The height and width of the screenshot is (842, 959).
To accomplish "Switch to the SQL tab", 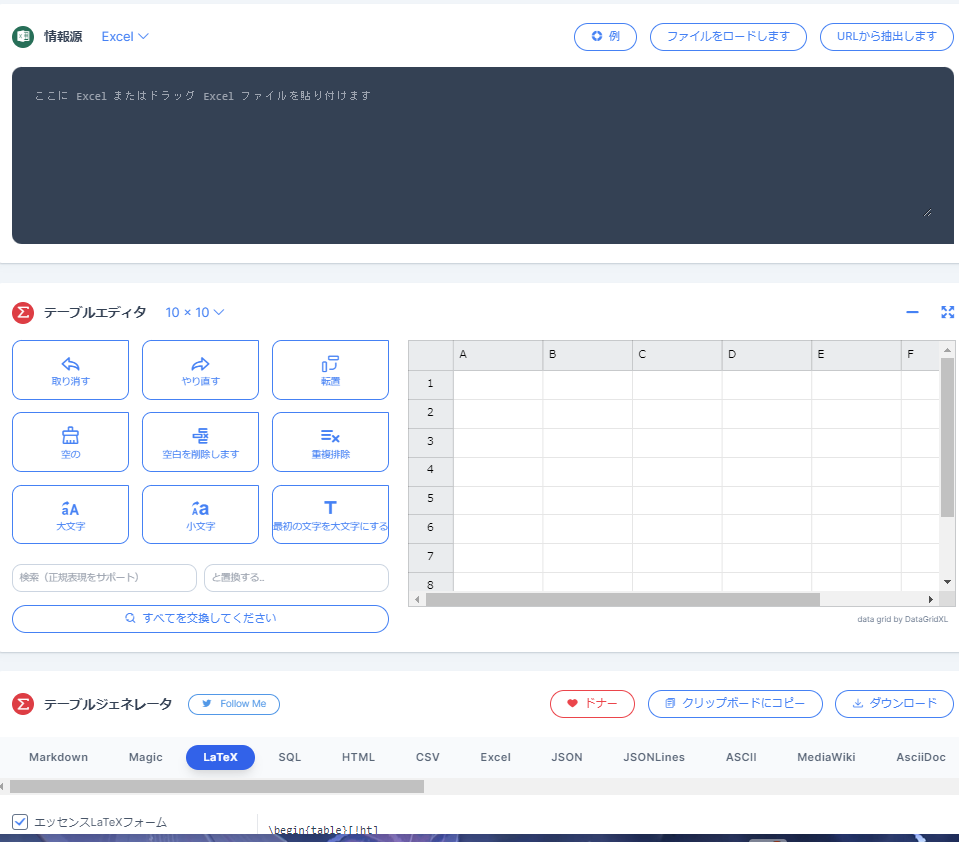I will 290,757.
